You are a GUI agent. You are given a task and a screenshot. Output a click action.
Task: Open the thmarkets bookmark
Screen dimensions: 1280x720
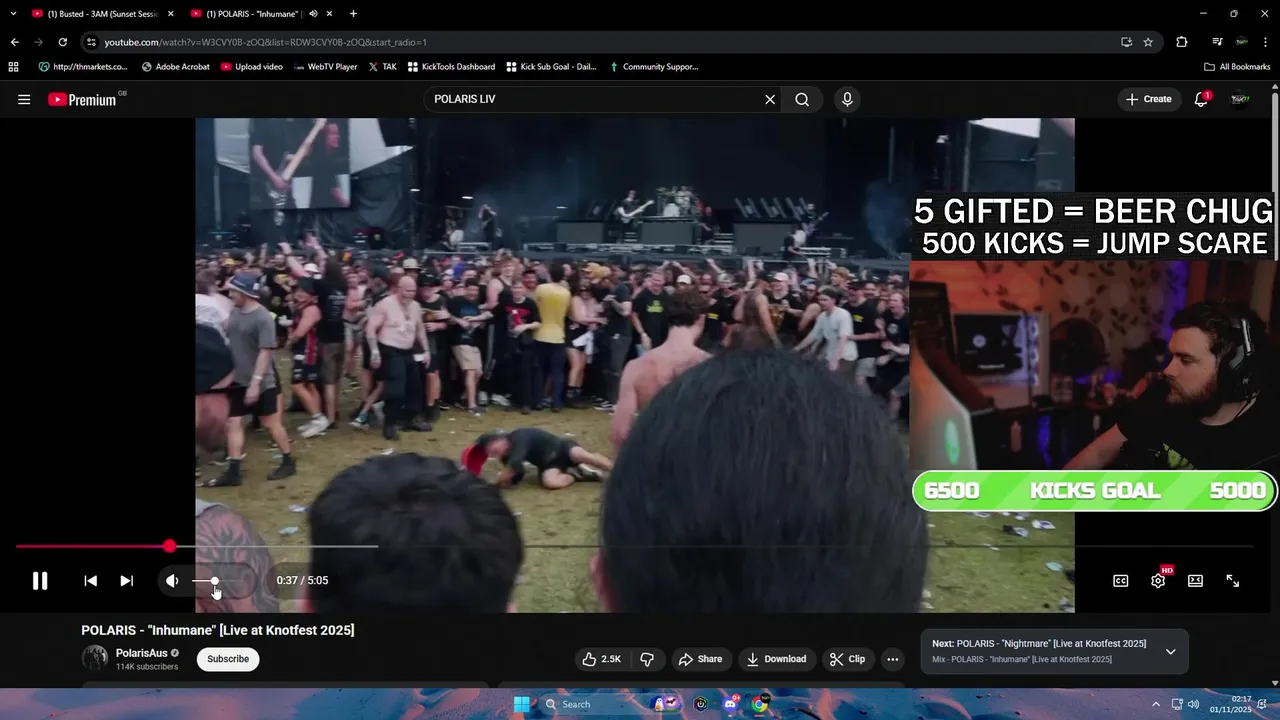pos(83,67)
